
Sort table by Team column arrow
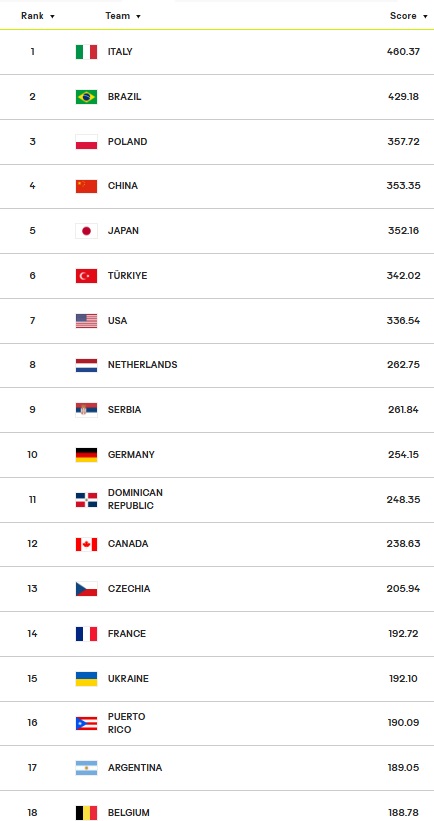[138, 17]
